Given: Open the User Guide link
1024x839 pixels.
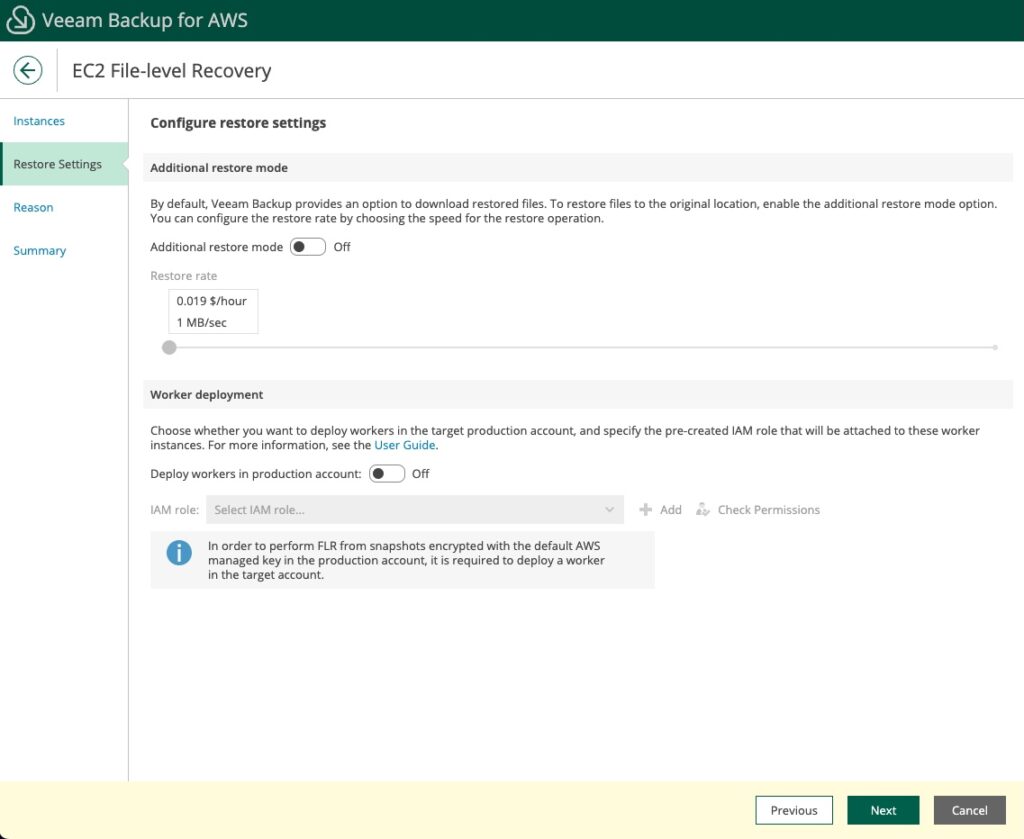Looking at the screenshot, I should click(x=404, y=446).
